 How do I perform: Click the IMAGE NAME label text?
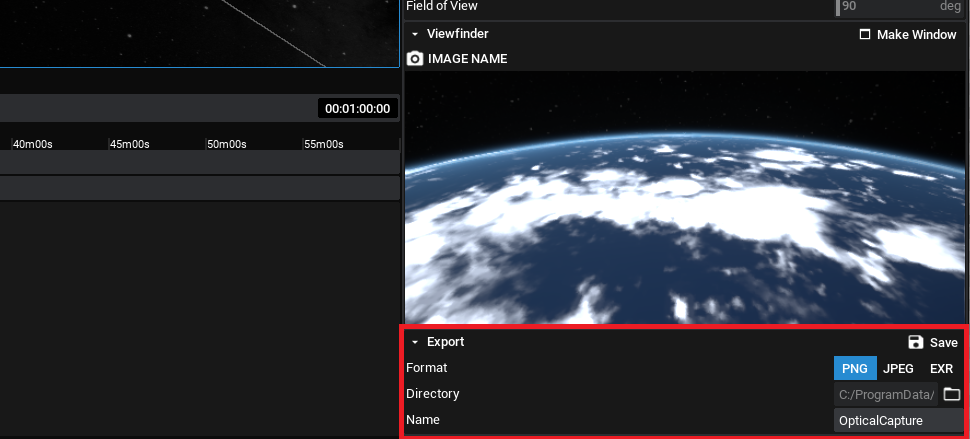coord(467,59)
